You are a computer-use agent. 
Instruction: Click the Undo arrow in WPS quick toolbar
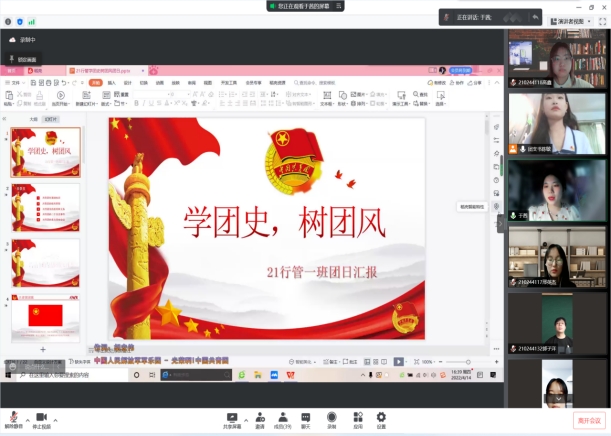point(64,83)
